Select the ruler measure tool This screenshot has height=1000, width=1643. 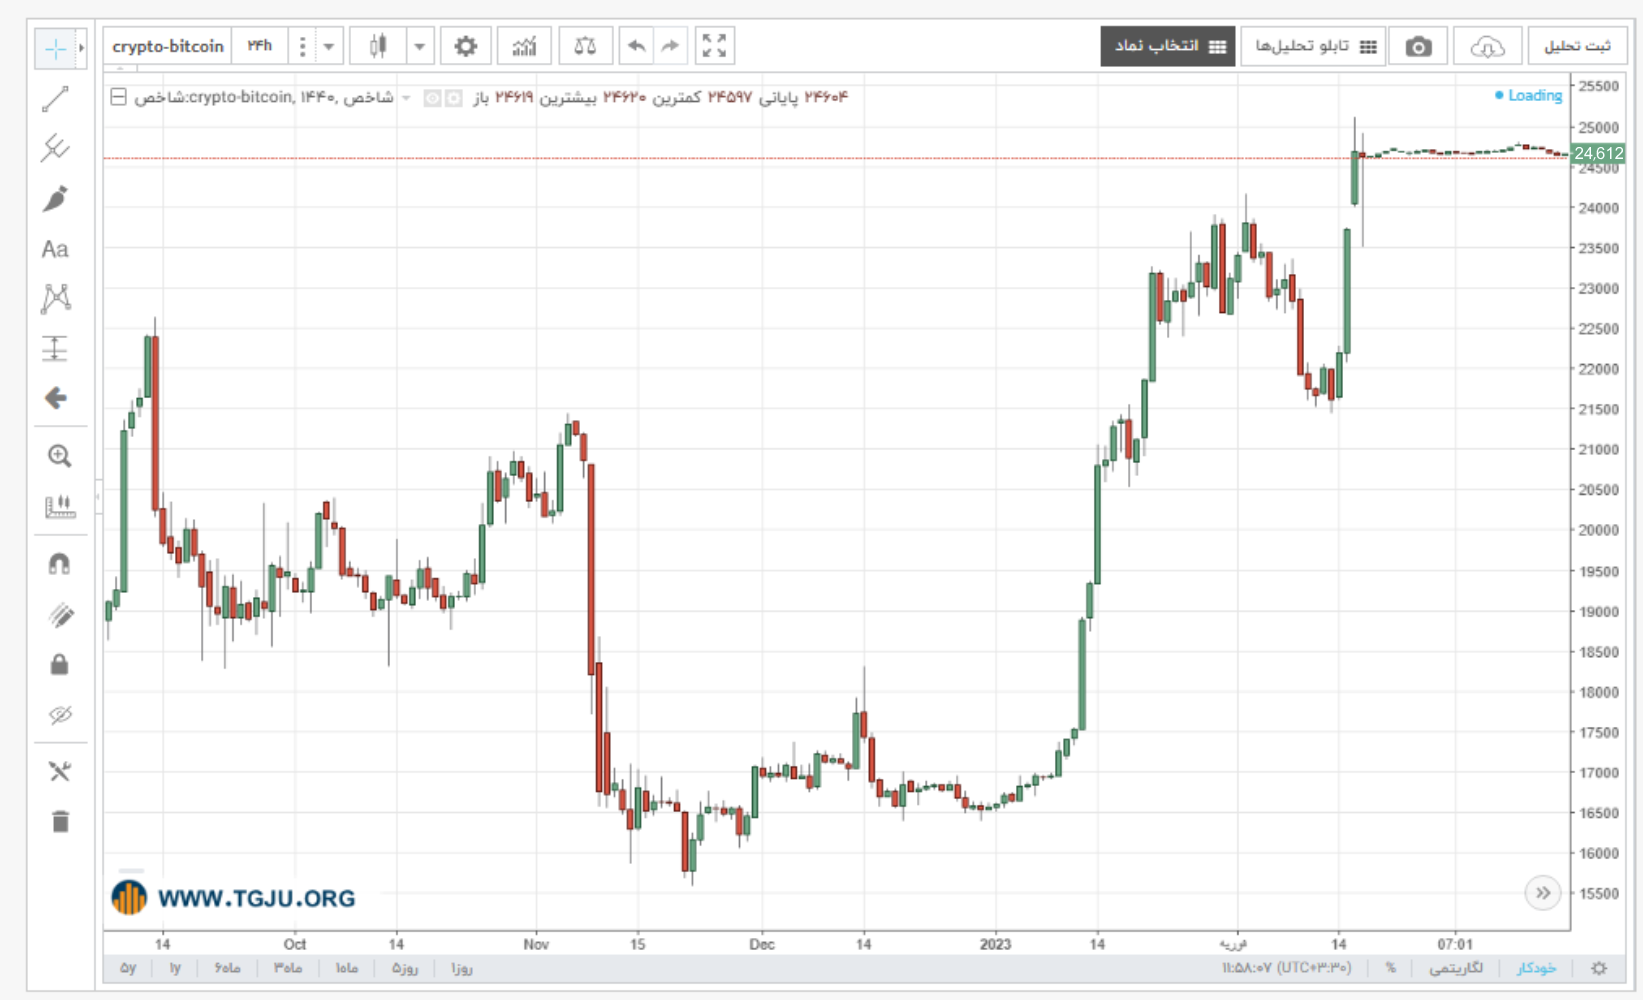60,506
